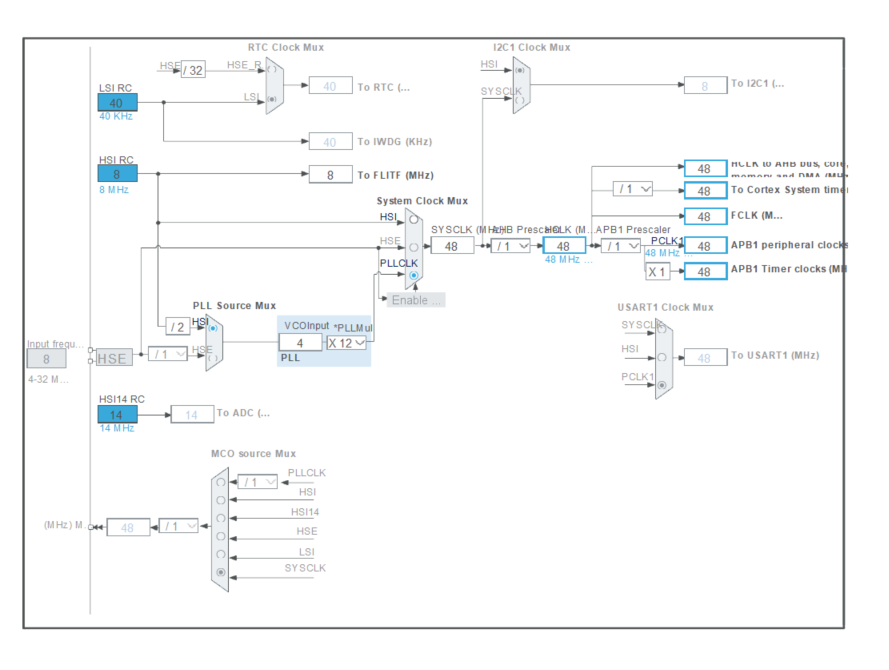The width and height of the screenshot is (889, 670).
Task: Select SYSCLK radio in I2C1 Clock Mux
Action: (520, 100)
